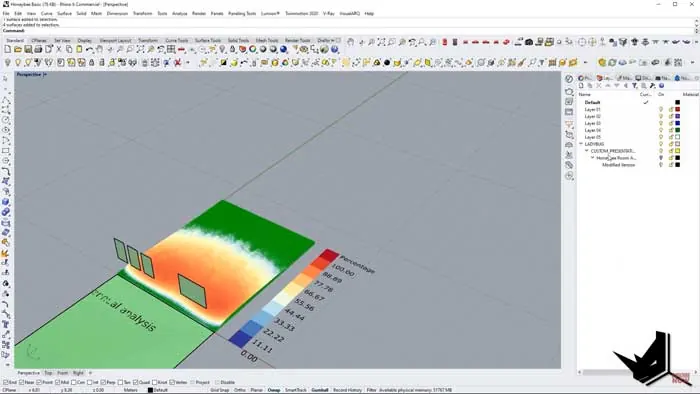The height and width of the screenshot is (394, 700).
Task: Click the Print icon in Standard toolbar
Action: (38, 50)
